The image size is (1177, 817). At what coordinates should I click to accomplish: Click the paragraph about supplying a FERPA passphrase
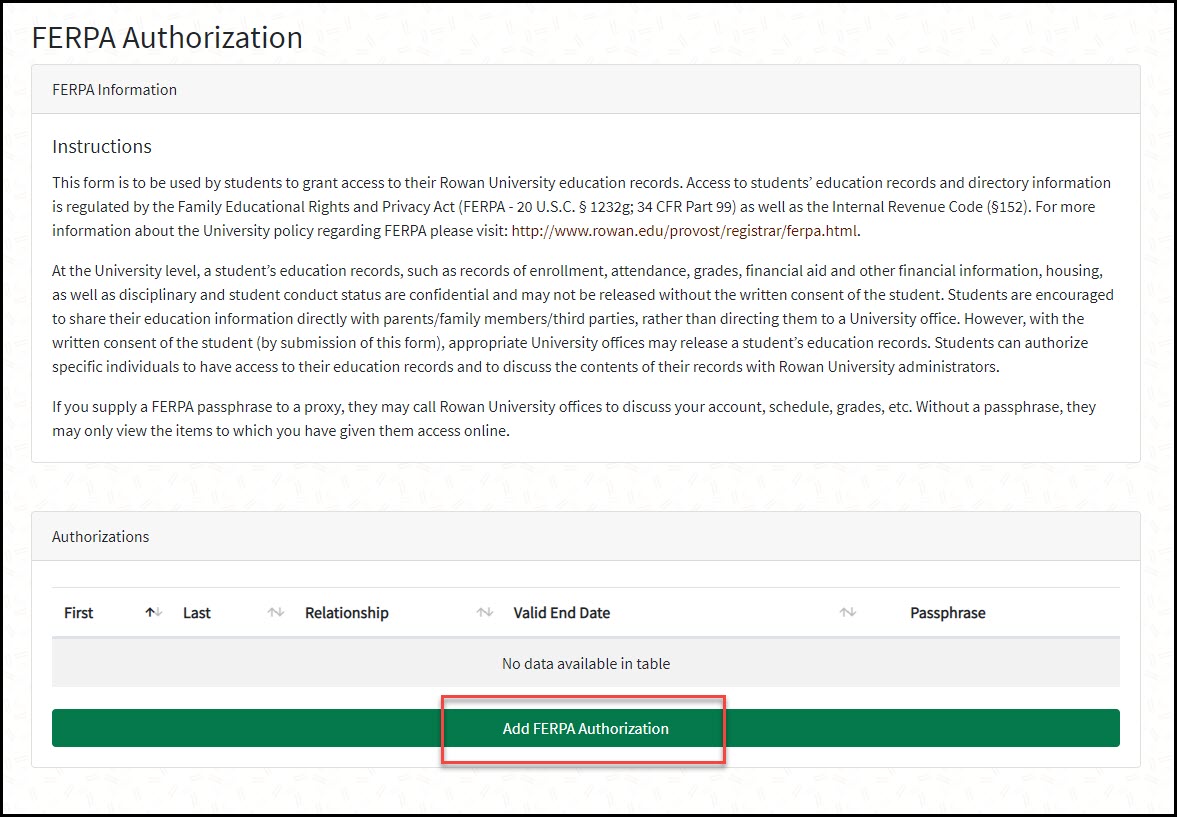point(582,420)
